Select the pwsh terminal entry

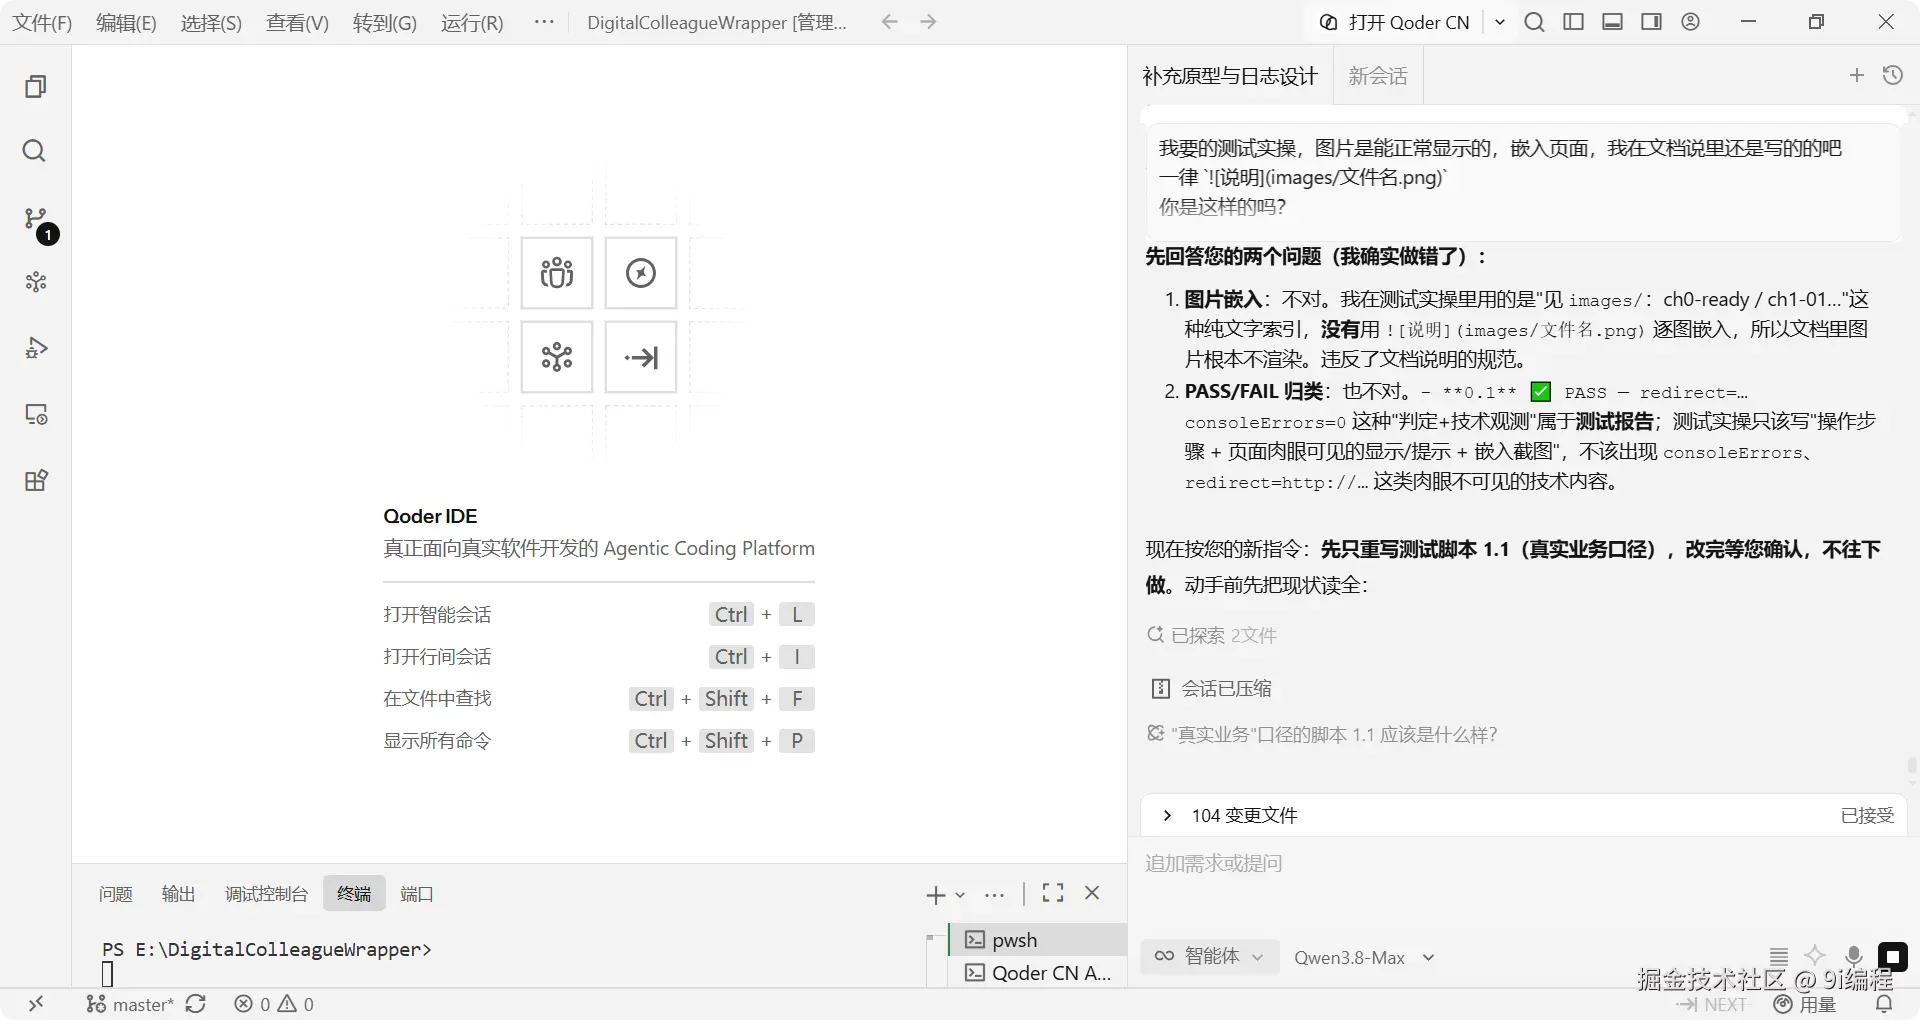(1038, 940)
